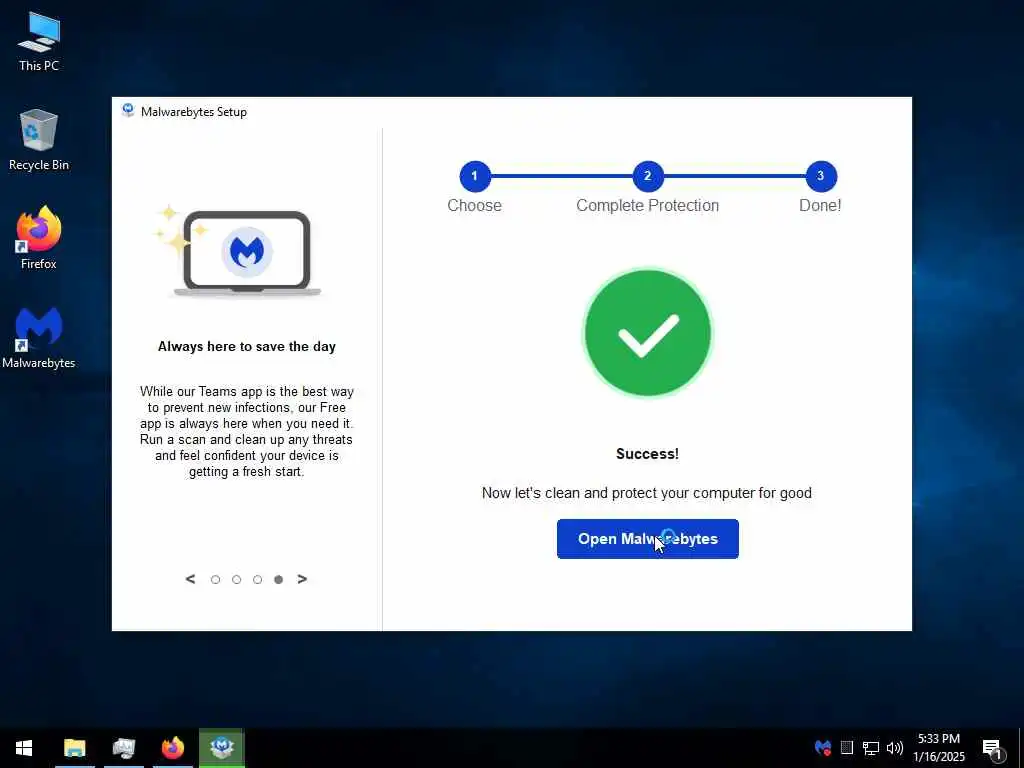Select the Malwarebytes desktop shortcut
This screenshot has width=1024, height=768.
(x=39, y=338)
